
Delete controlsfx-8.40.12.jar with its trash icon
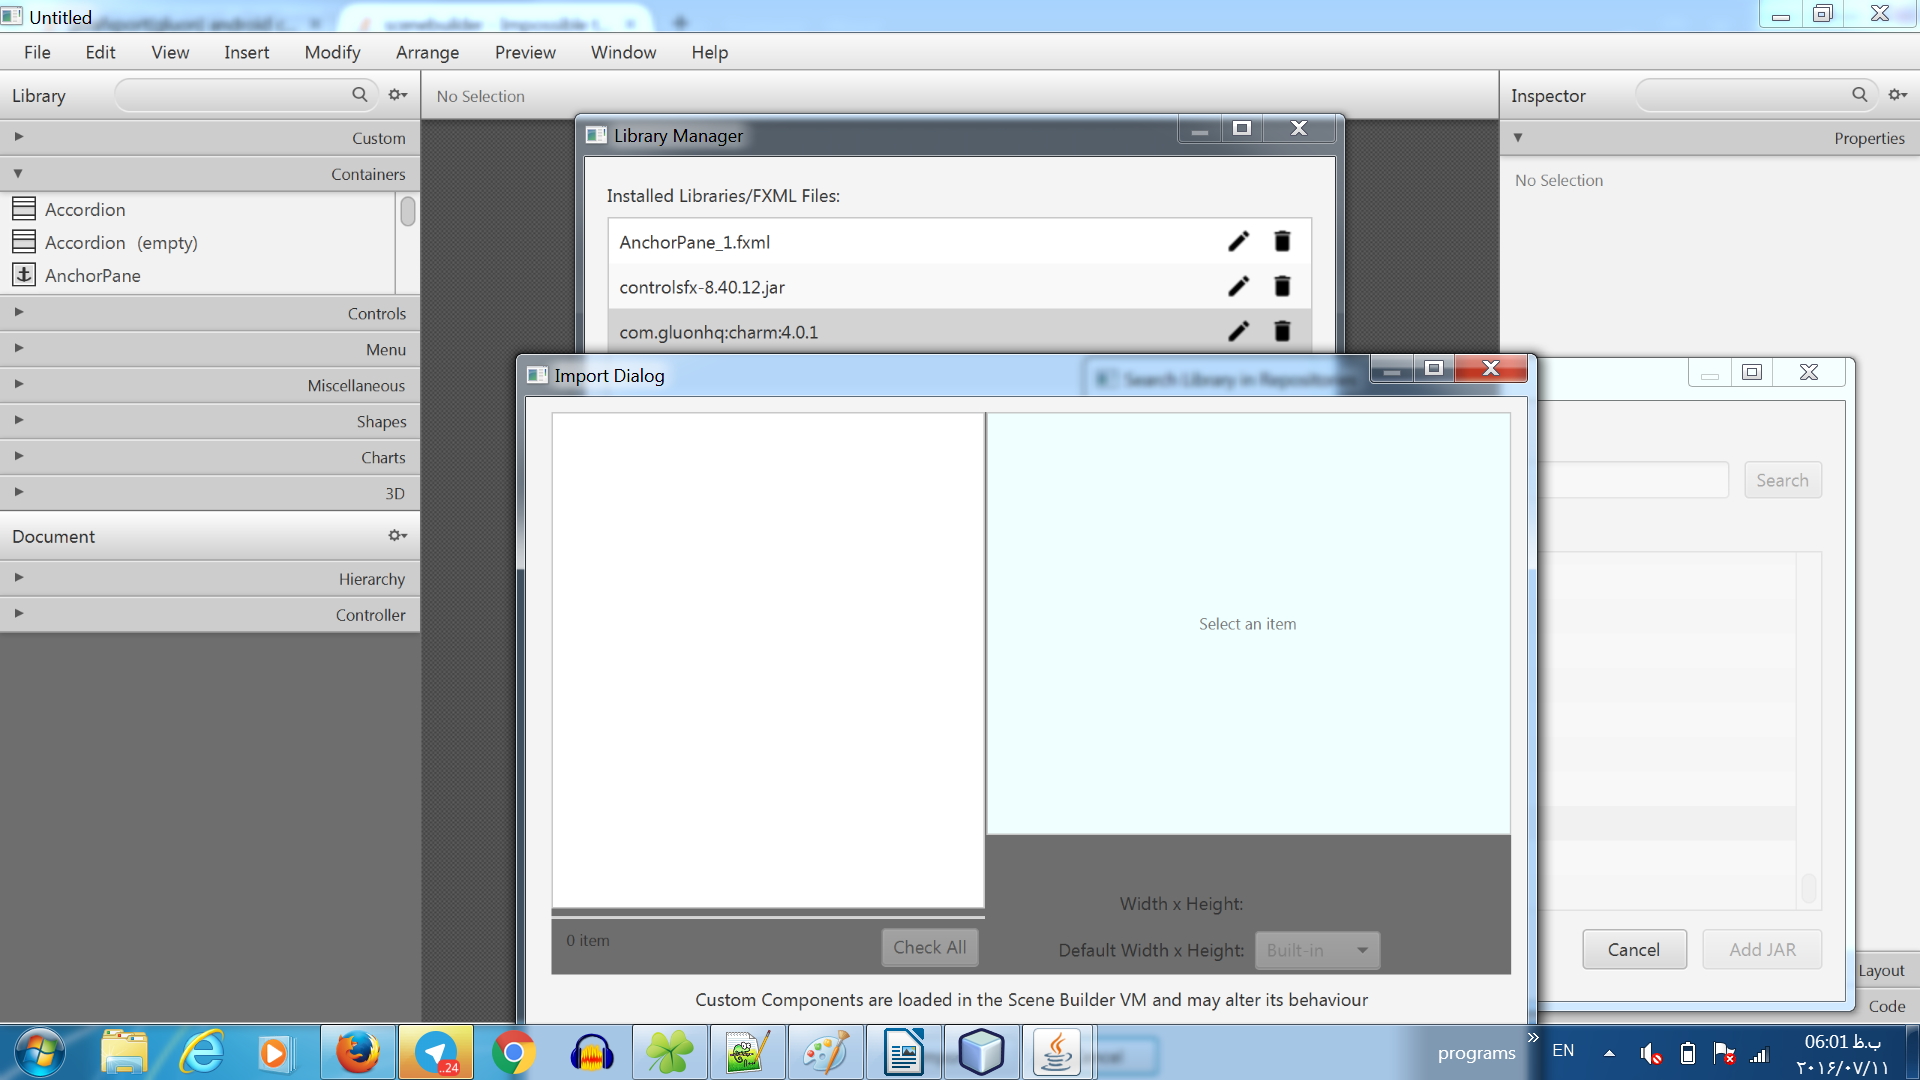pos(1282,287)
